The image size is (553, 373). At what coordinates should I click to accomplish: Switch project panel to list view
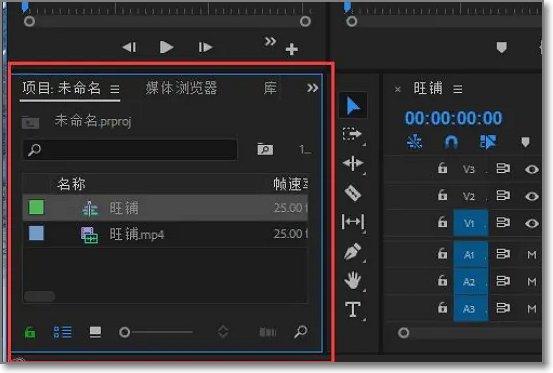[62, 332]
